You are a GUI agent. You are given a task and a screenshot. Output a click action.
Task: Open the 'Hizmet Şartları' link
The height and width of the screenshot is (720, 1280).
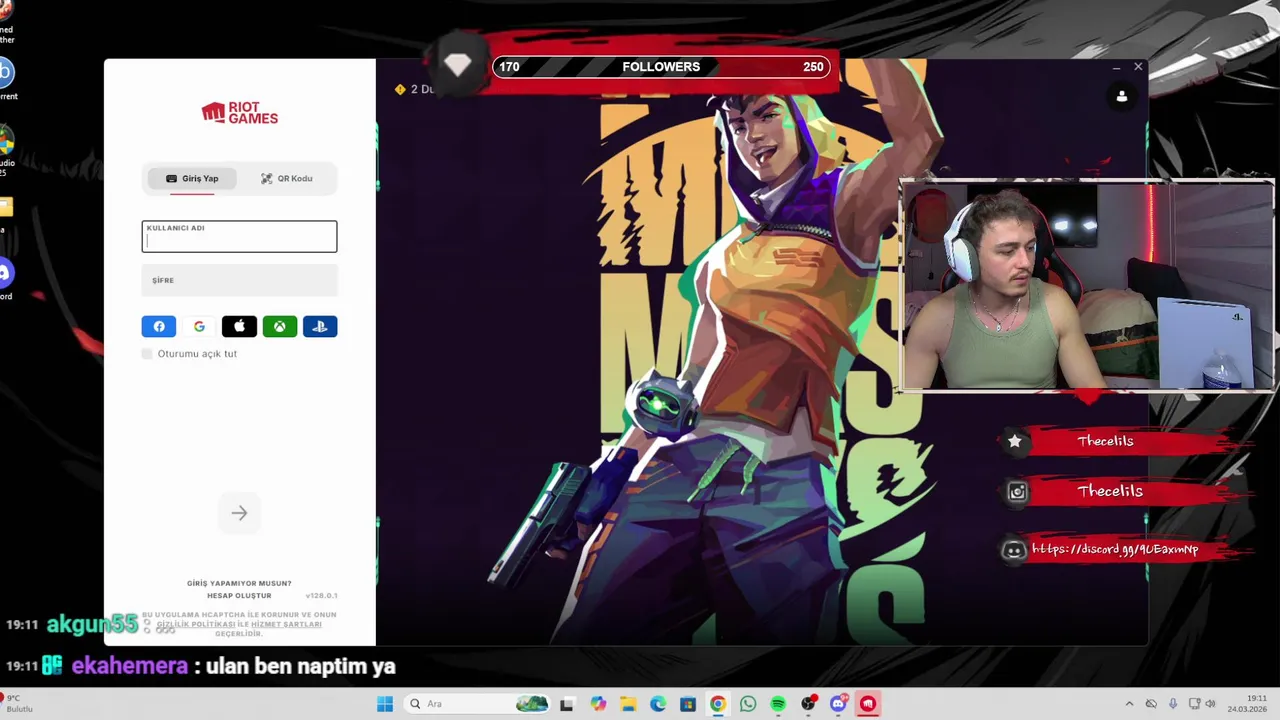point(286,624)
